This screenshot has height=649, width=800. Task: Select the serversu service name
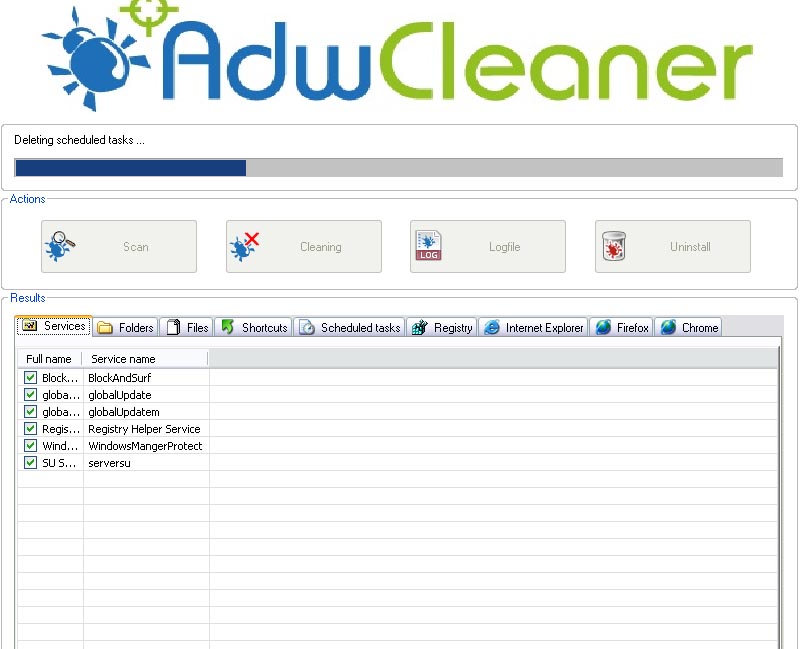pyautogui.click(x=109, y=463)
